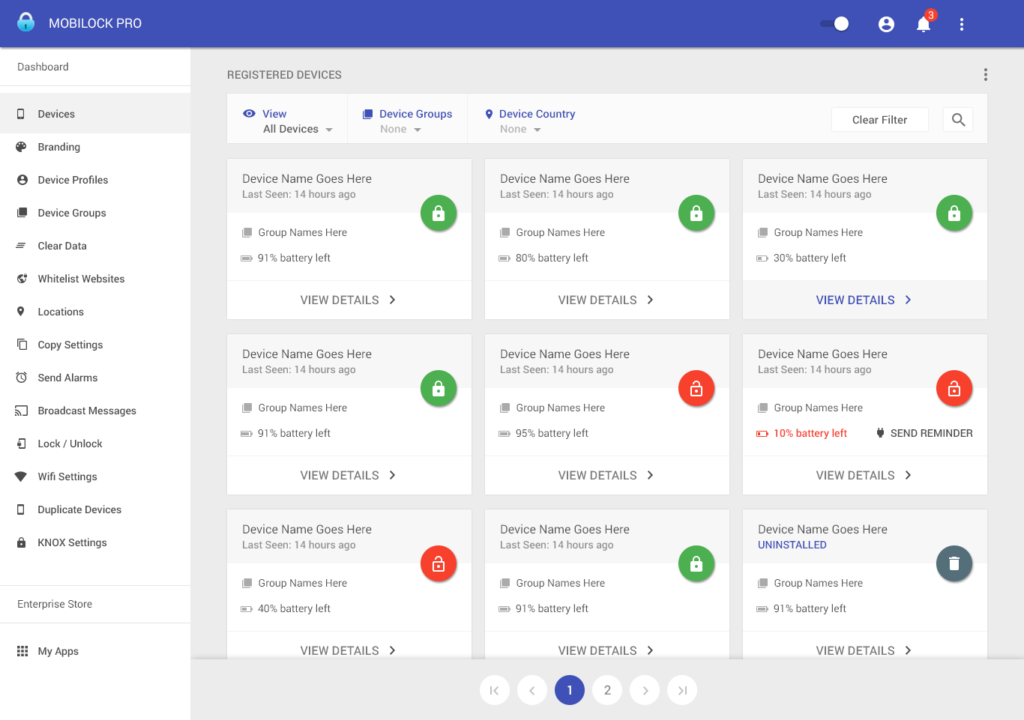Go to page 2 of devices
The width and height of the screenshot is (1024, 720).
tap(607, 690)
